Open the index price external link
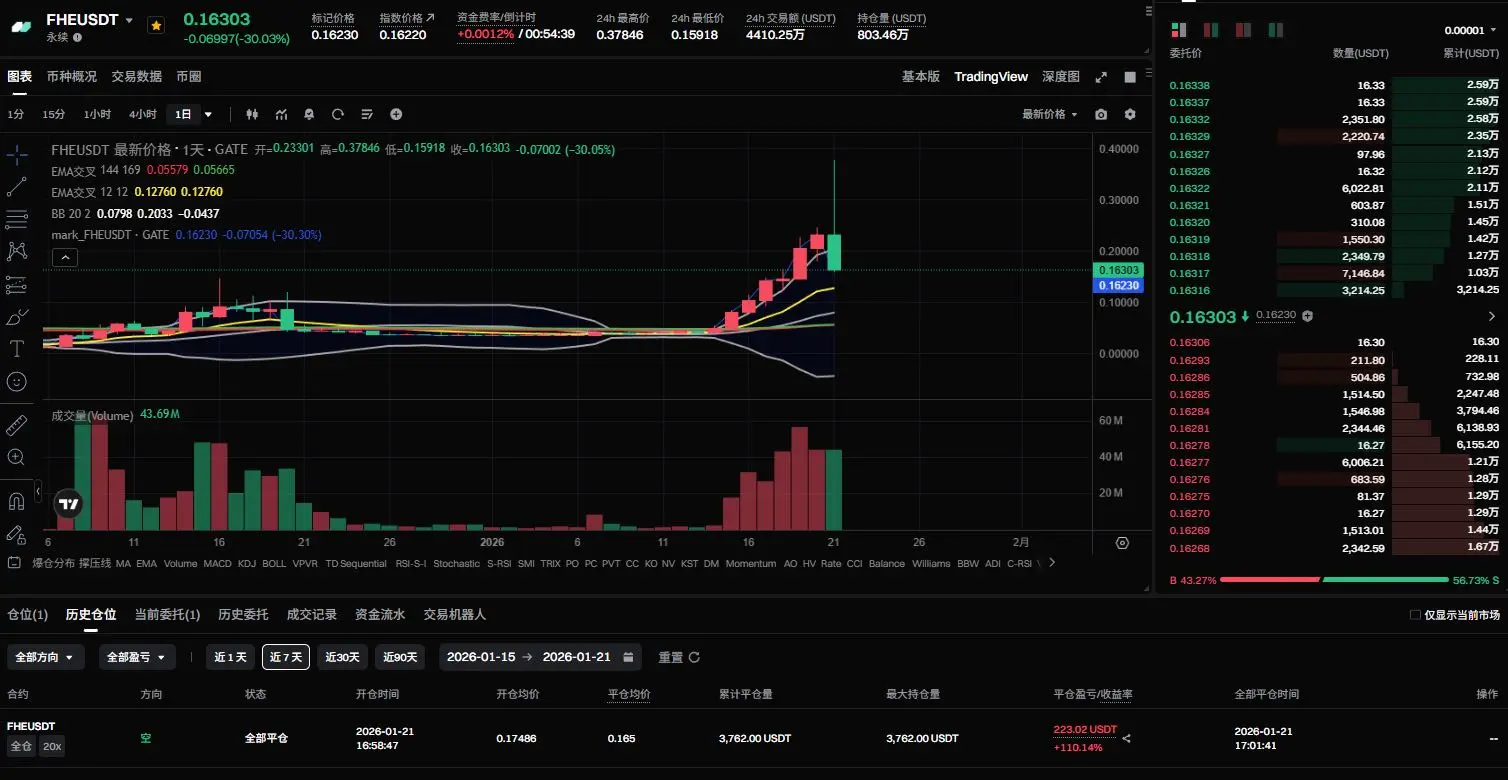The height and width of the screenshot is (780, 1508). pyautogui.click(x=430, y=18)
